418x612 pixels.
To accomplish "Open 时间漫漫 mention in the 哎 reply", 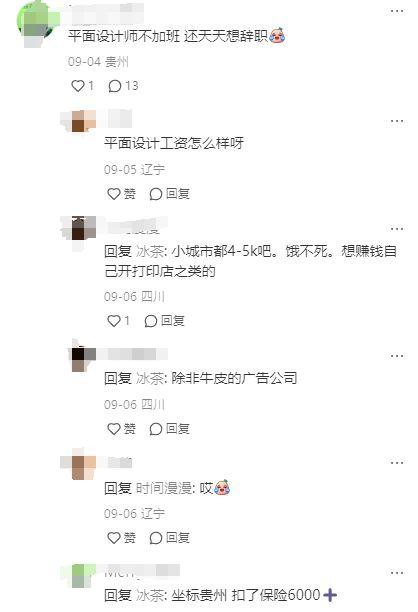I will tap(164, 488).
